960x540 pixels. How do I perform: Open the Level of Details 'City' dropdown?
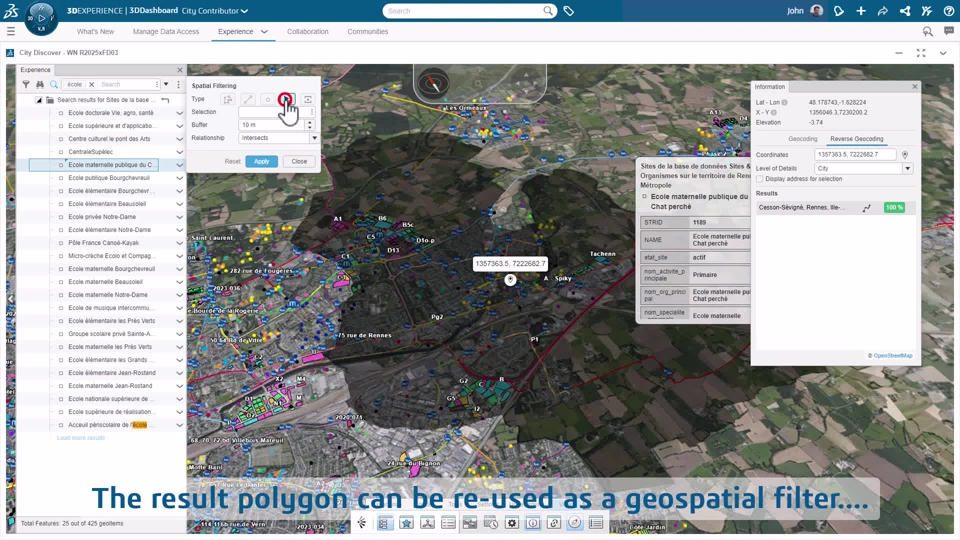pos(907,168)
